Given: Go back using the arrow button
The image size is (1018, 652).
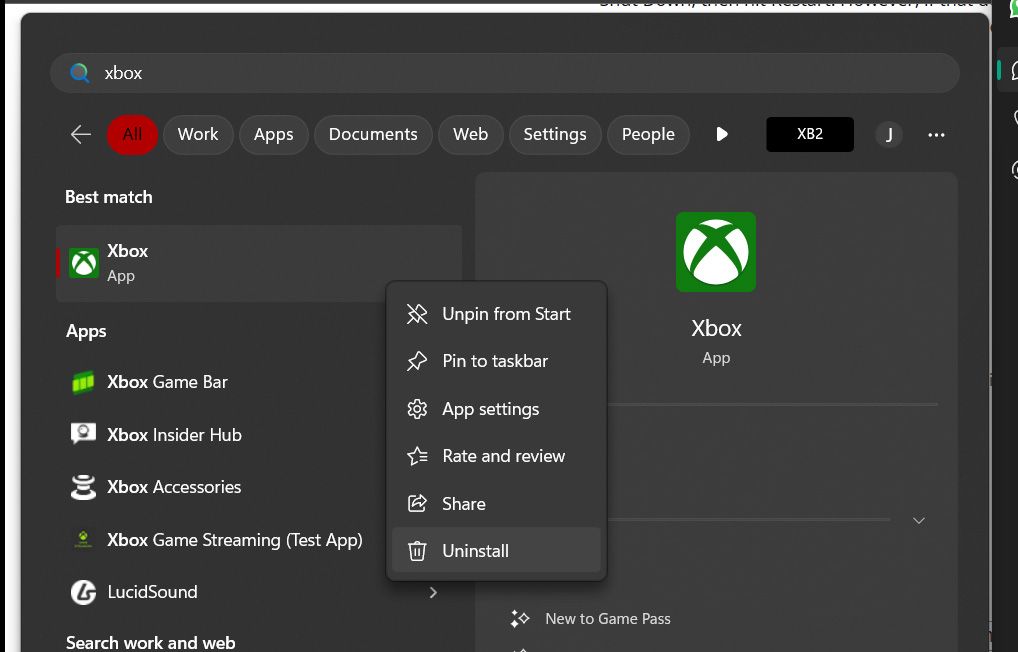Looking at the screenshot, I should (x=80, y=134).
